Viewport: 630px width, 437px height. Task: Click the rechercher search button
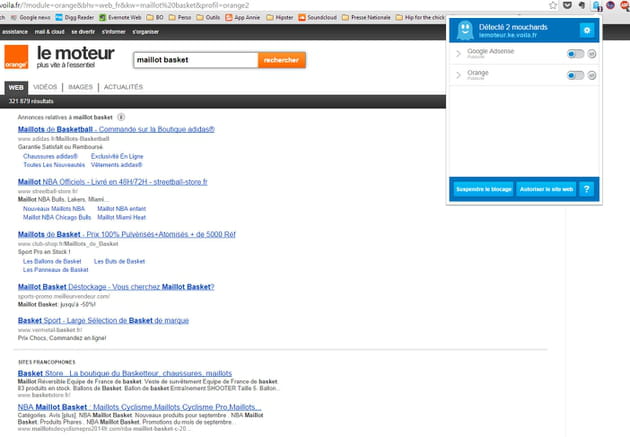click(282, 60)
